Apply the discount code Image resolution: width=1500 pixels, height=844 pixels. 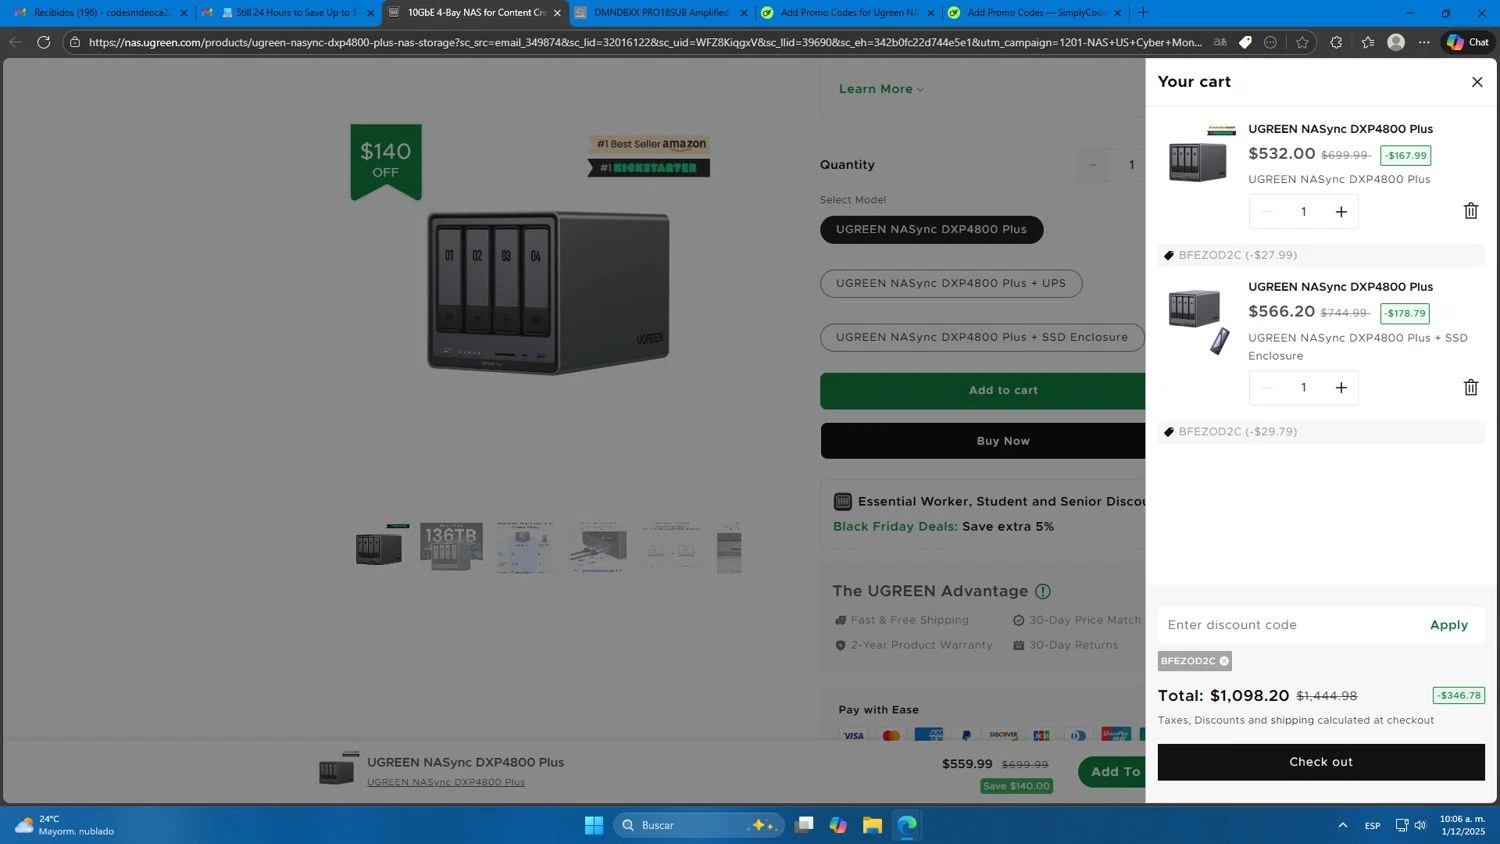coord(1448,625)
